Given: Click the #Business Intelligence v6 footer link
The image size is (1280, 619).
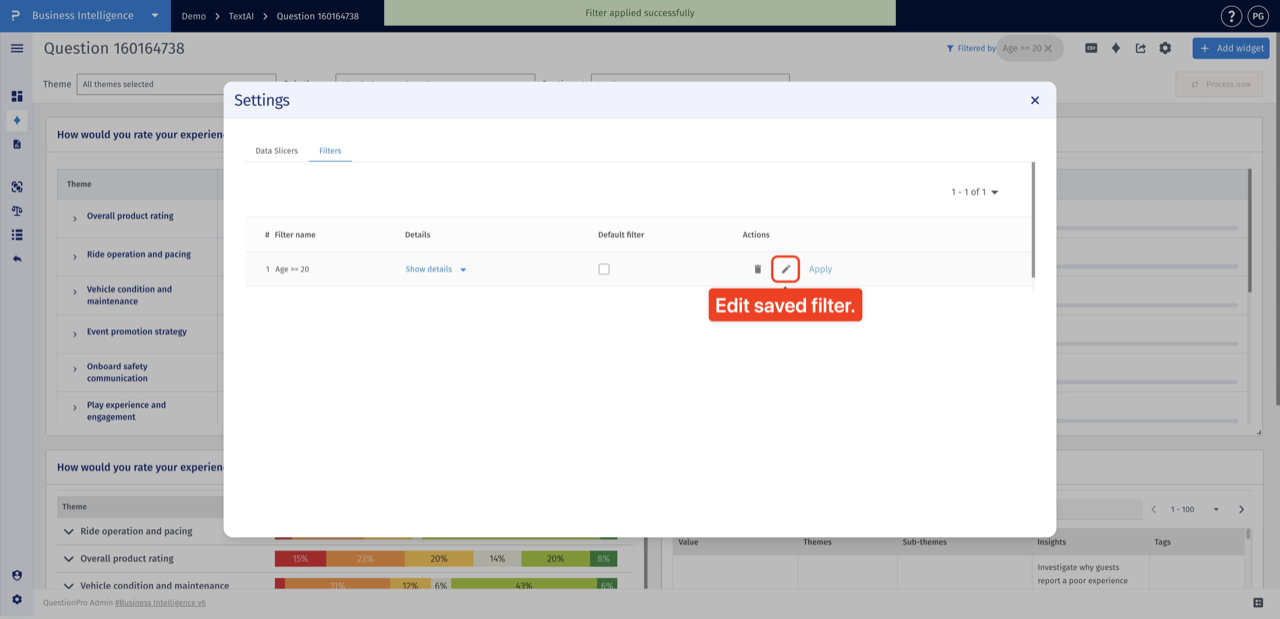Looking at the screenshot, I should click(160, 603).
